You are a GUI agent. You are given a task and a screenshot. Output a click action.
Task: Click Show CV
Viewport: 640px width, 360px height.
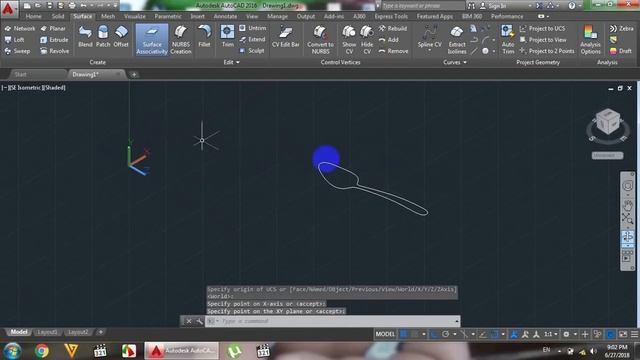coord(349,40)
